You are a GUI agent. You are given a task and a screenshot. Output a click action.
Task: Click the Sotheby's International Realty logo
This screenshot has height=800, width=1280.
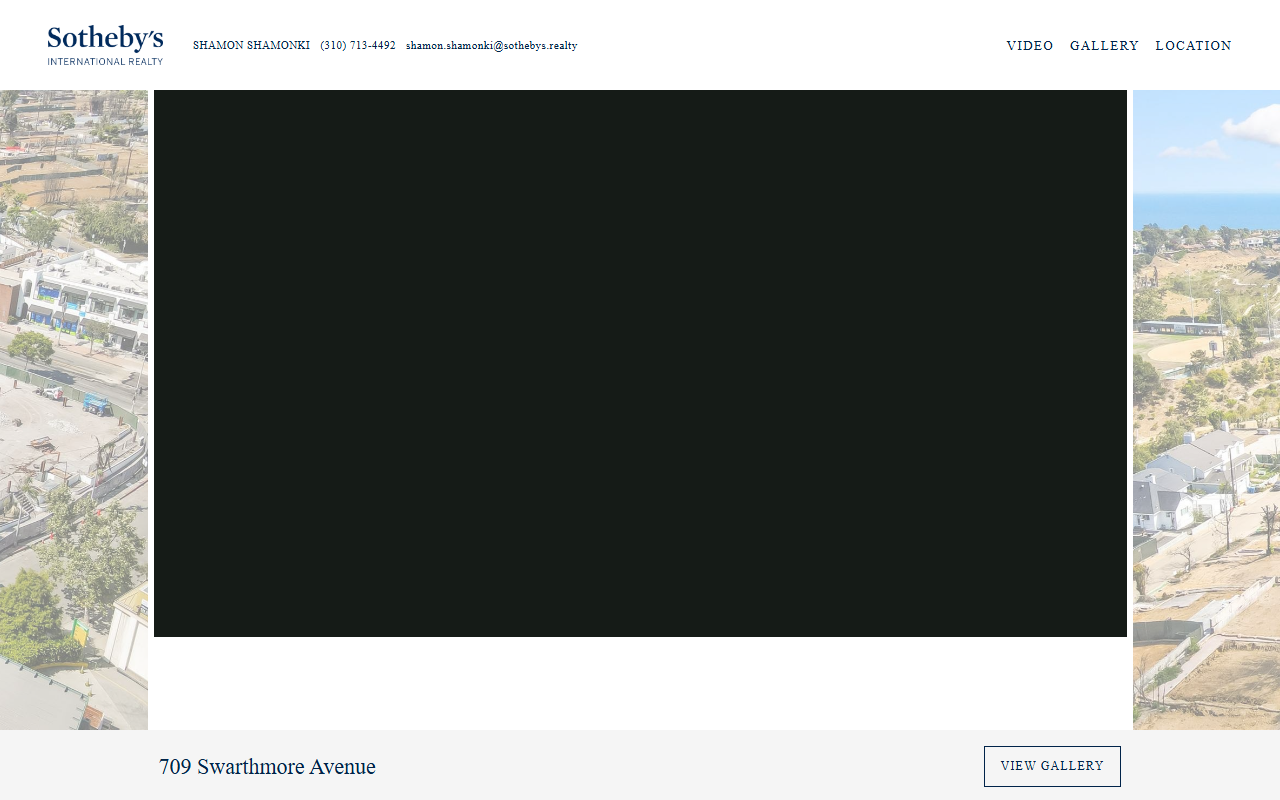[105, 46]
